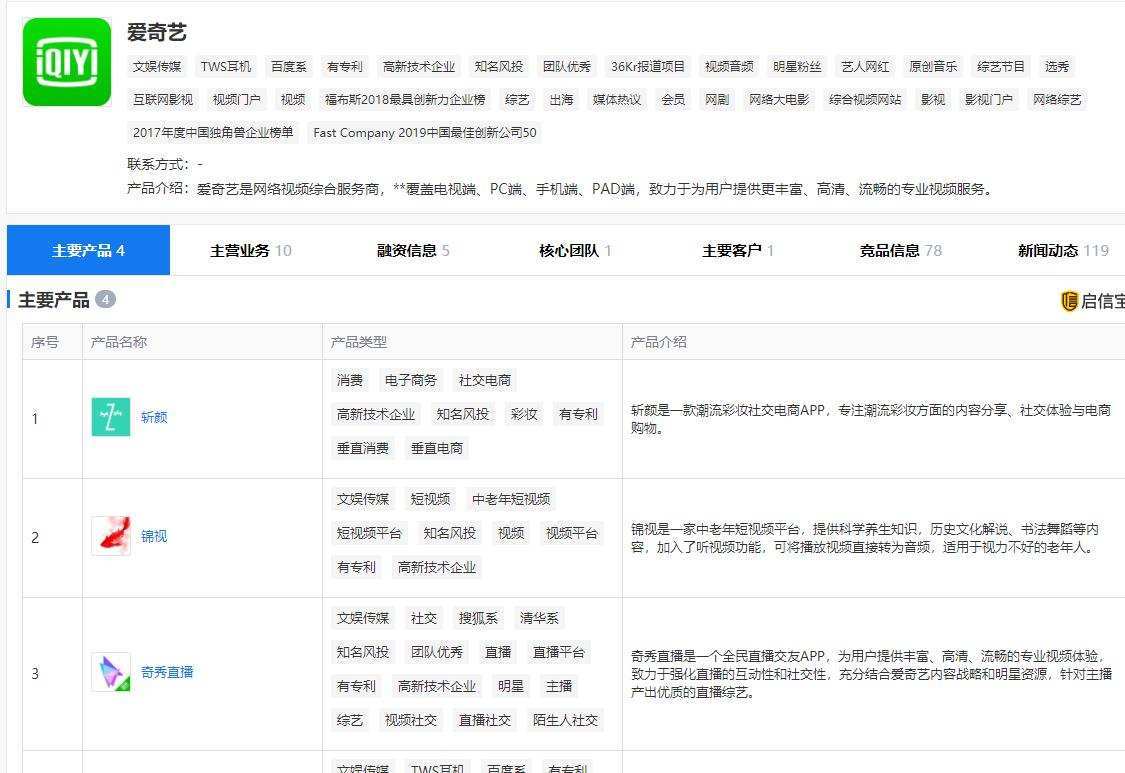The width and height of the screenshot is (1125, 773).
Task: Click the Fast Company 2019中国最佳创新公司50 tag
Action: [425, 133]
